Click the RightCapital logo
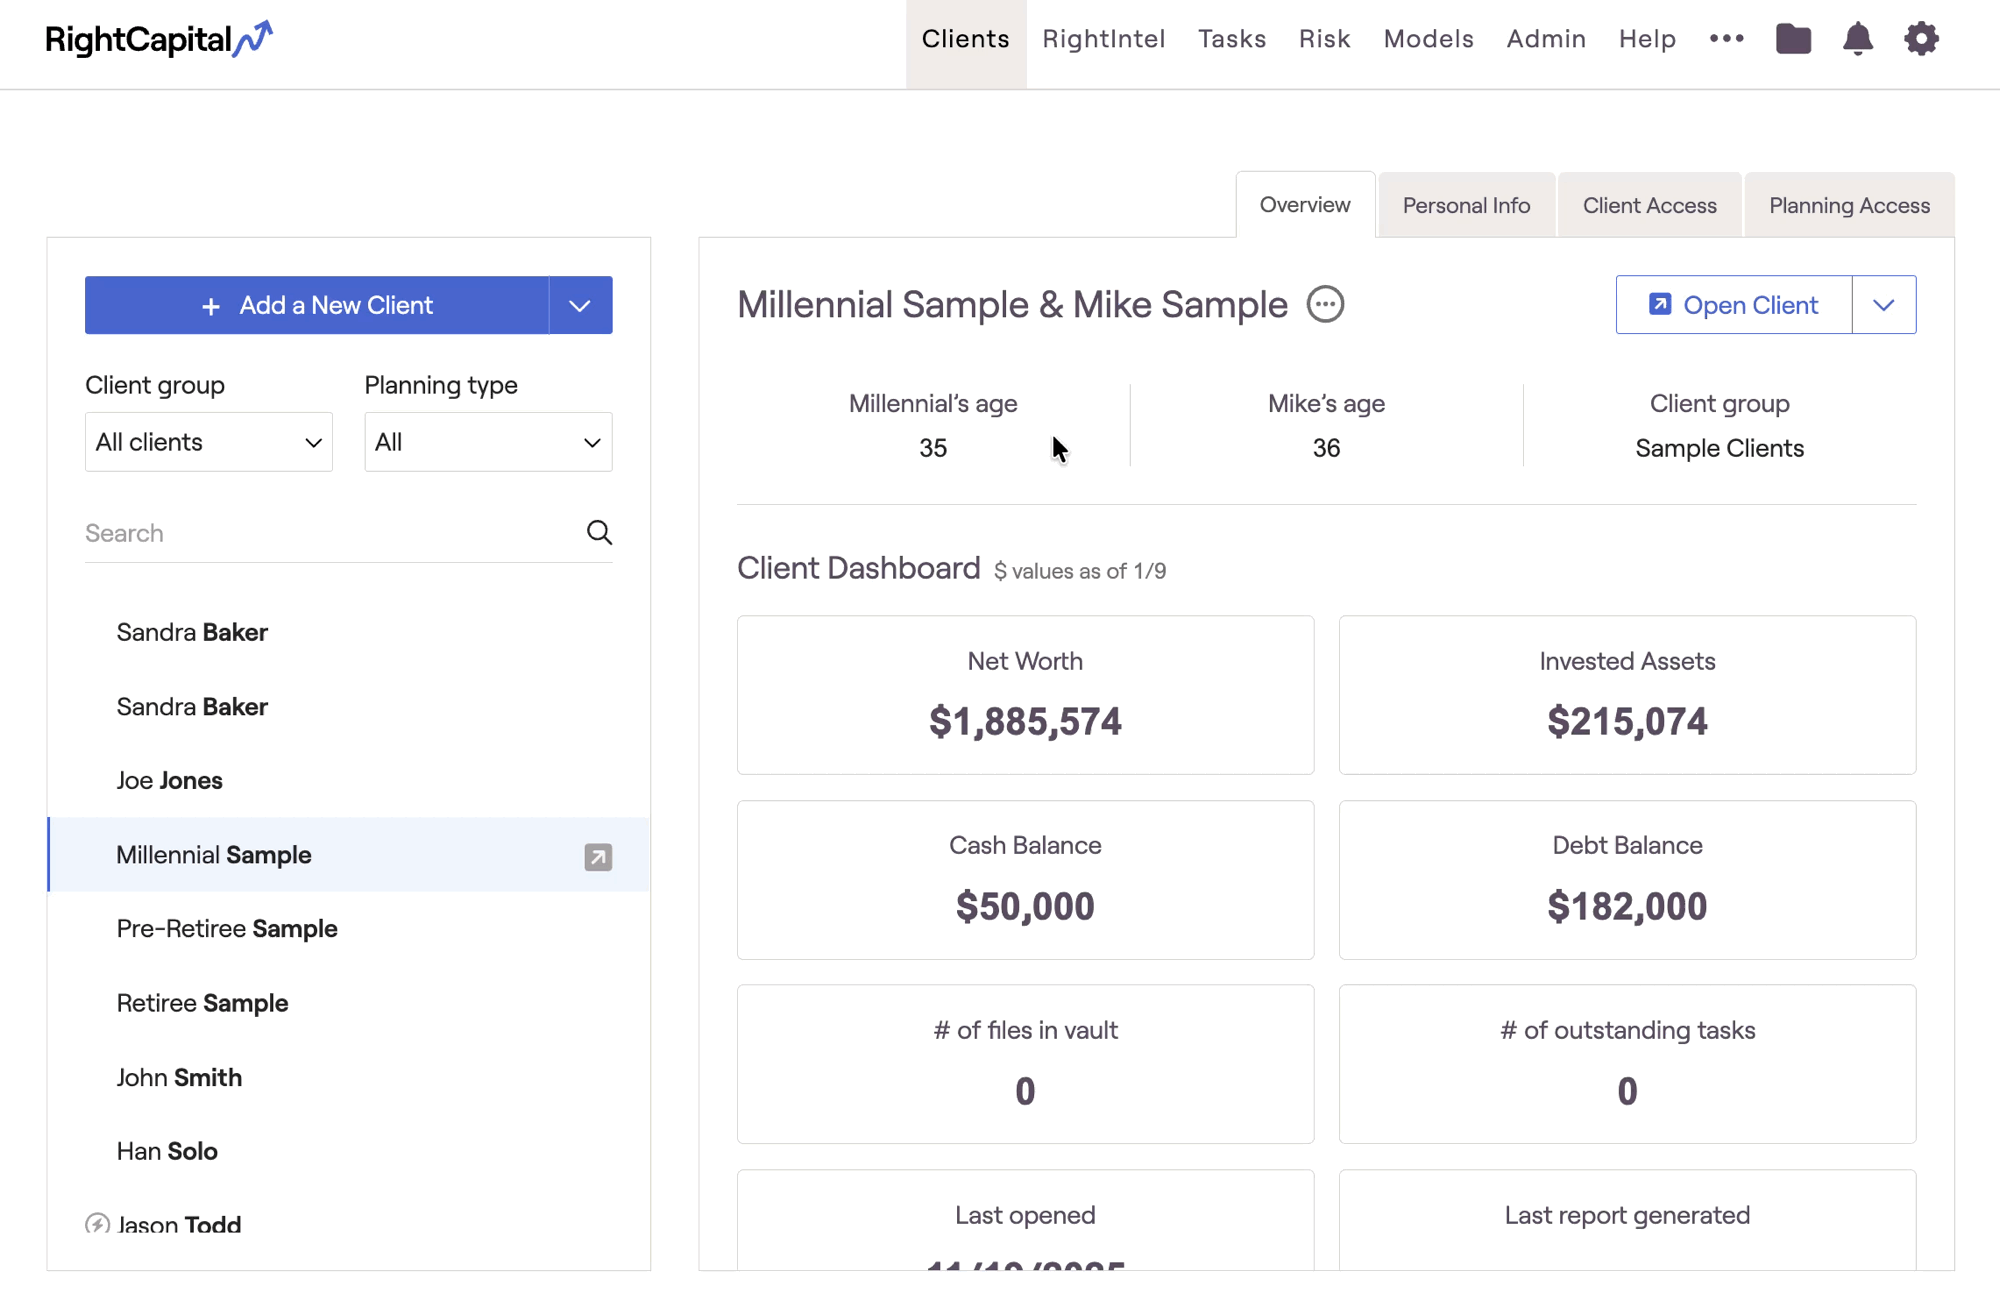This screenshot has height=1315, width=2000. tap(158, 39)
